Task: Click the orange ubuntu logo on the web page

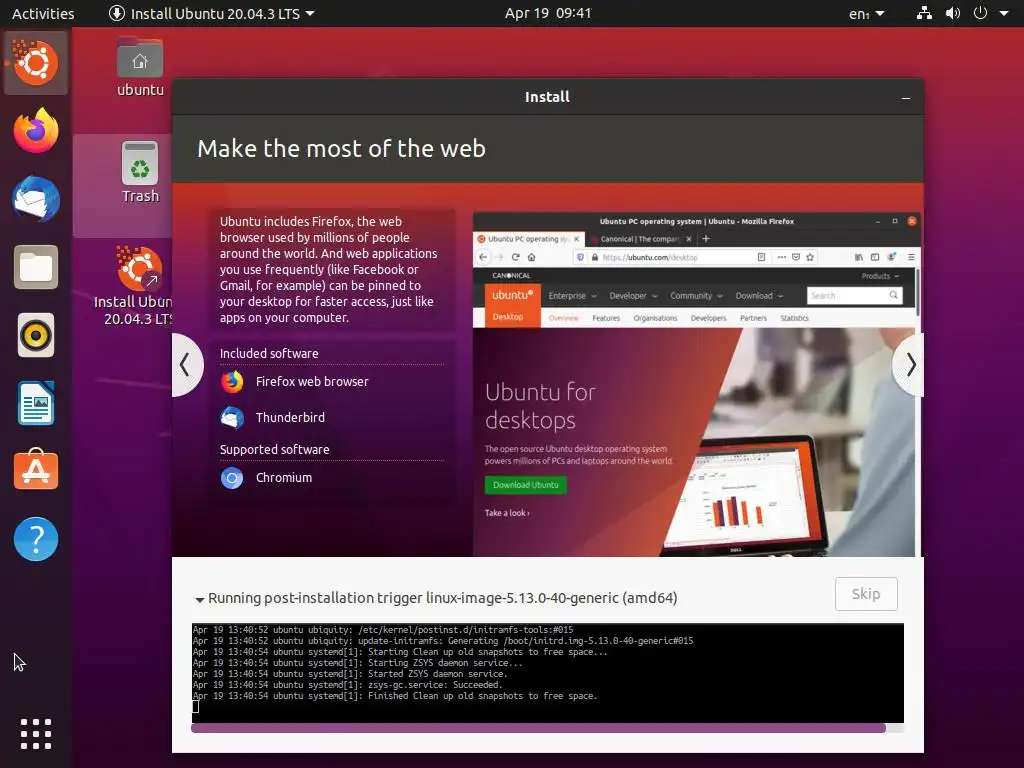Action: click(513, 295)
